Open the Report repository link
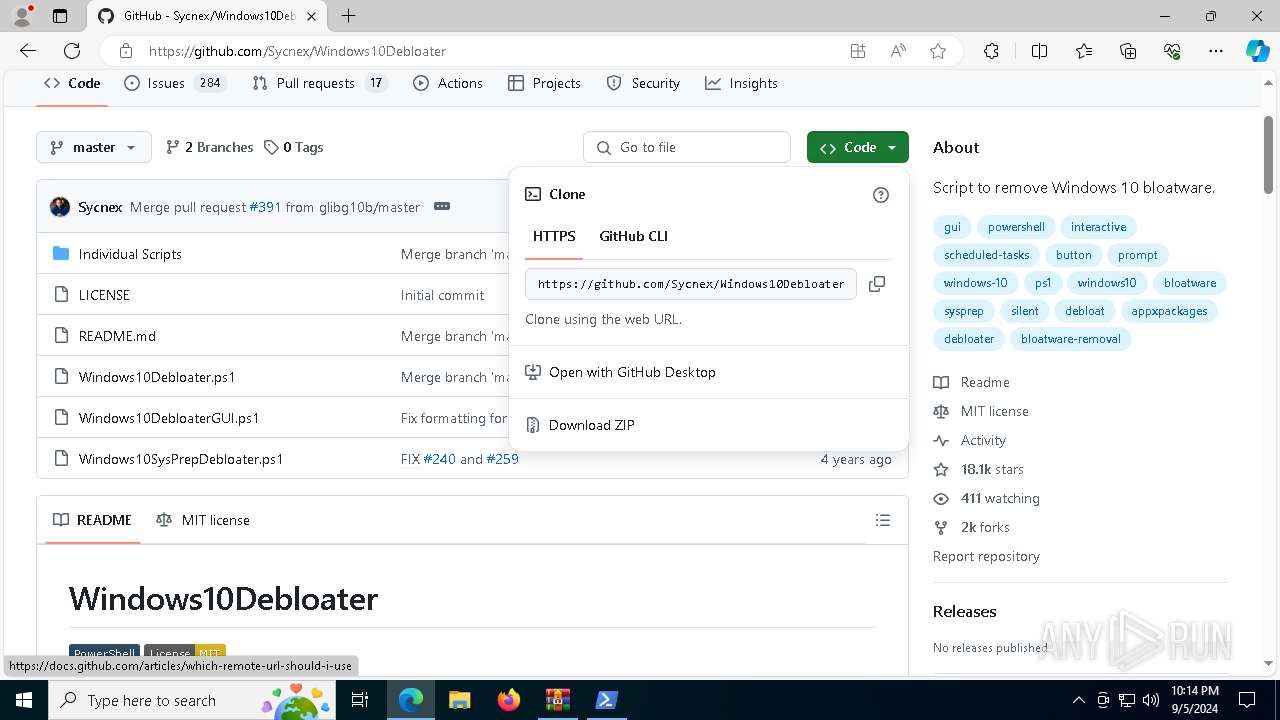 click(986, 556)
